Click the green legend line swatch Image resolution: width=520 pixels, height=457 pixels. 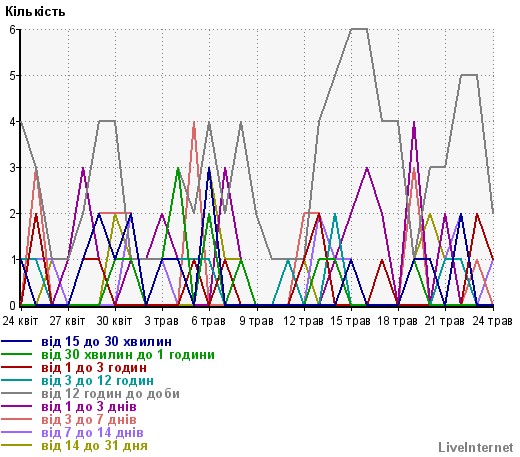(16, 354)
